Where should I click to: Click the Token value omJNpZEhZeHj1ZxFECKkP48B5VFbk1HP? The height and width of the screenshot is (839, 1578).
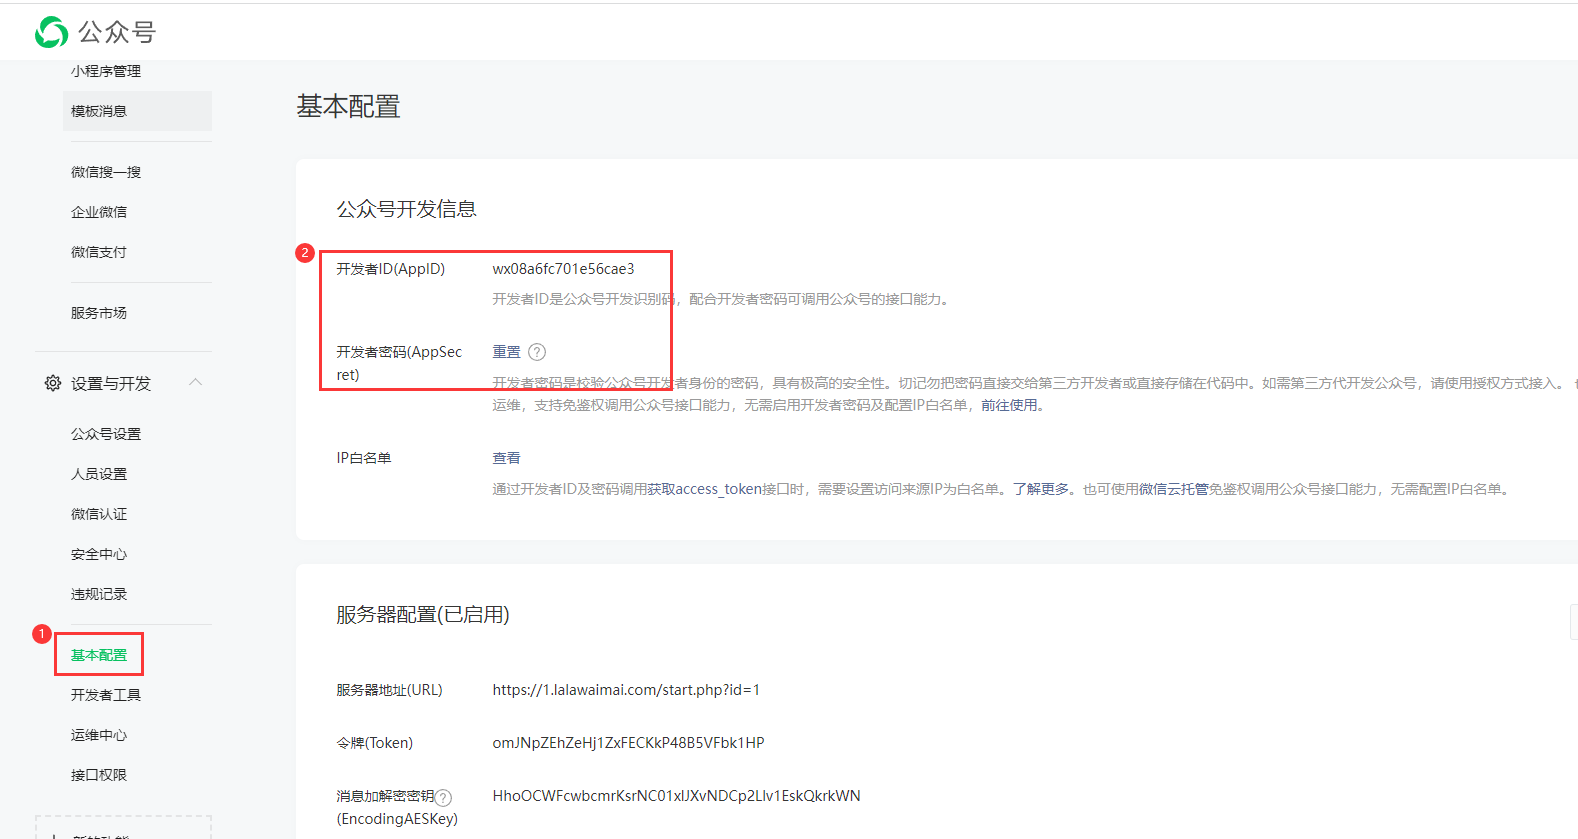tap(628, 743)
